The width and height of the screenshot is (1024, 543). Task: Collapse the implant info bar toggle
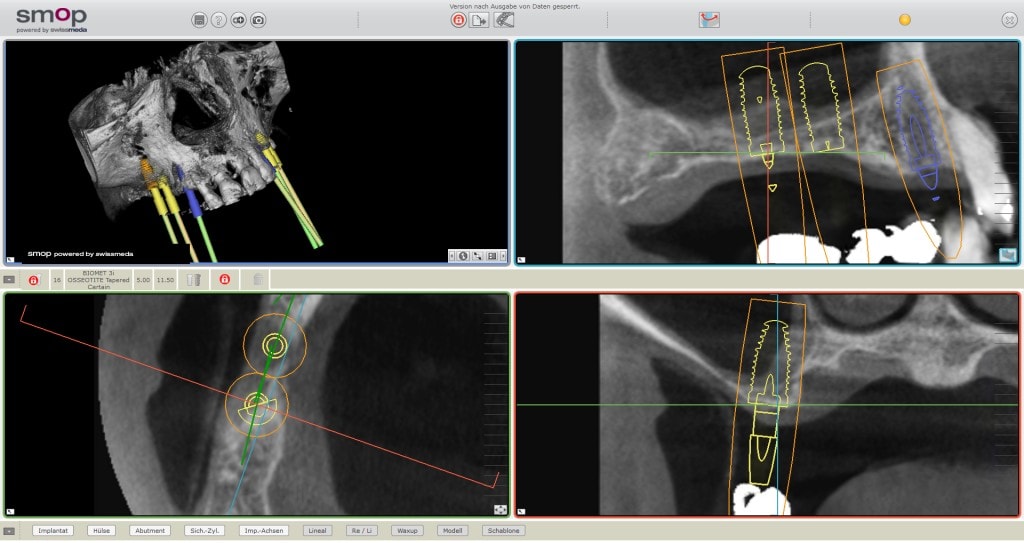[9, 280]
